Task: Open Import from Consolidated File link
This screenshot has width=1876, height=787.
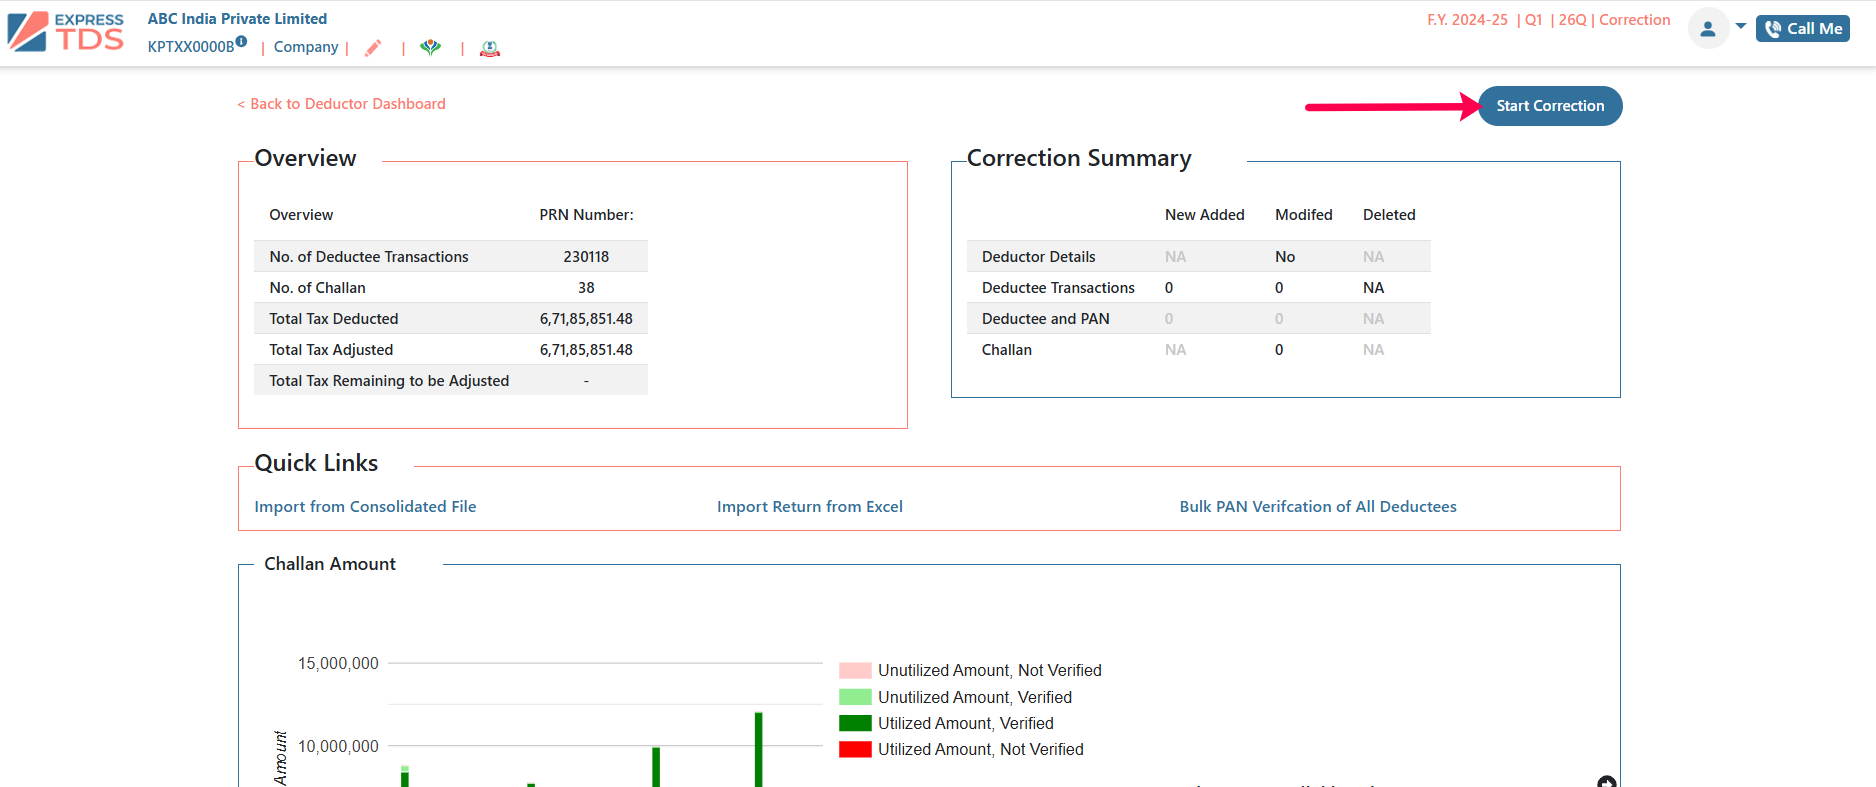Action: coord(365,507)
